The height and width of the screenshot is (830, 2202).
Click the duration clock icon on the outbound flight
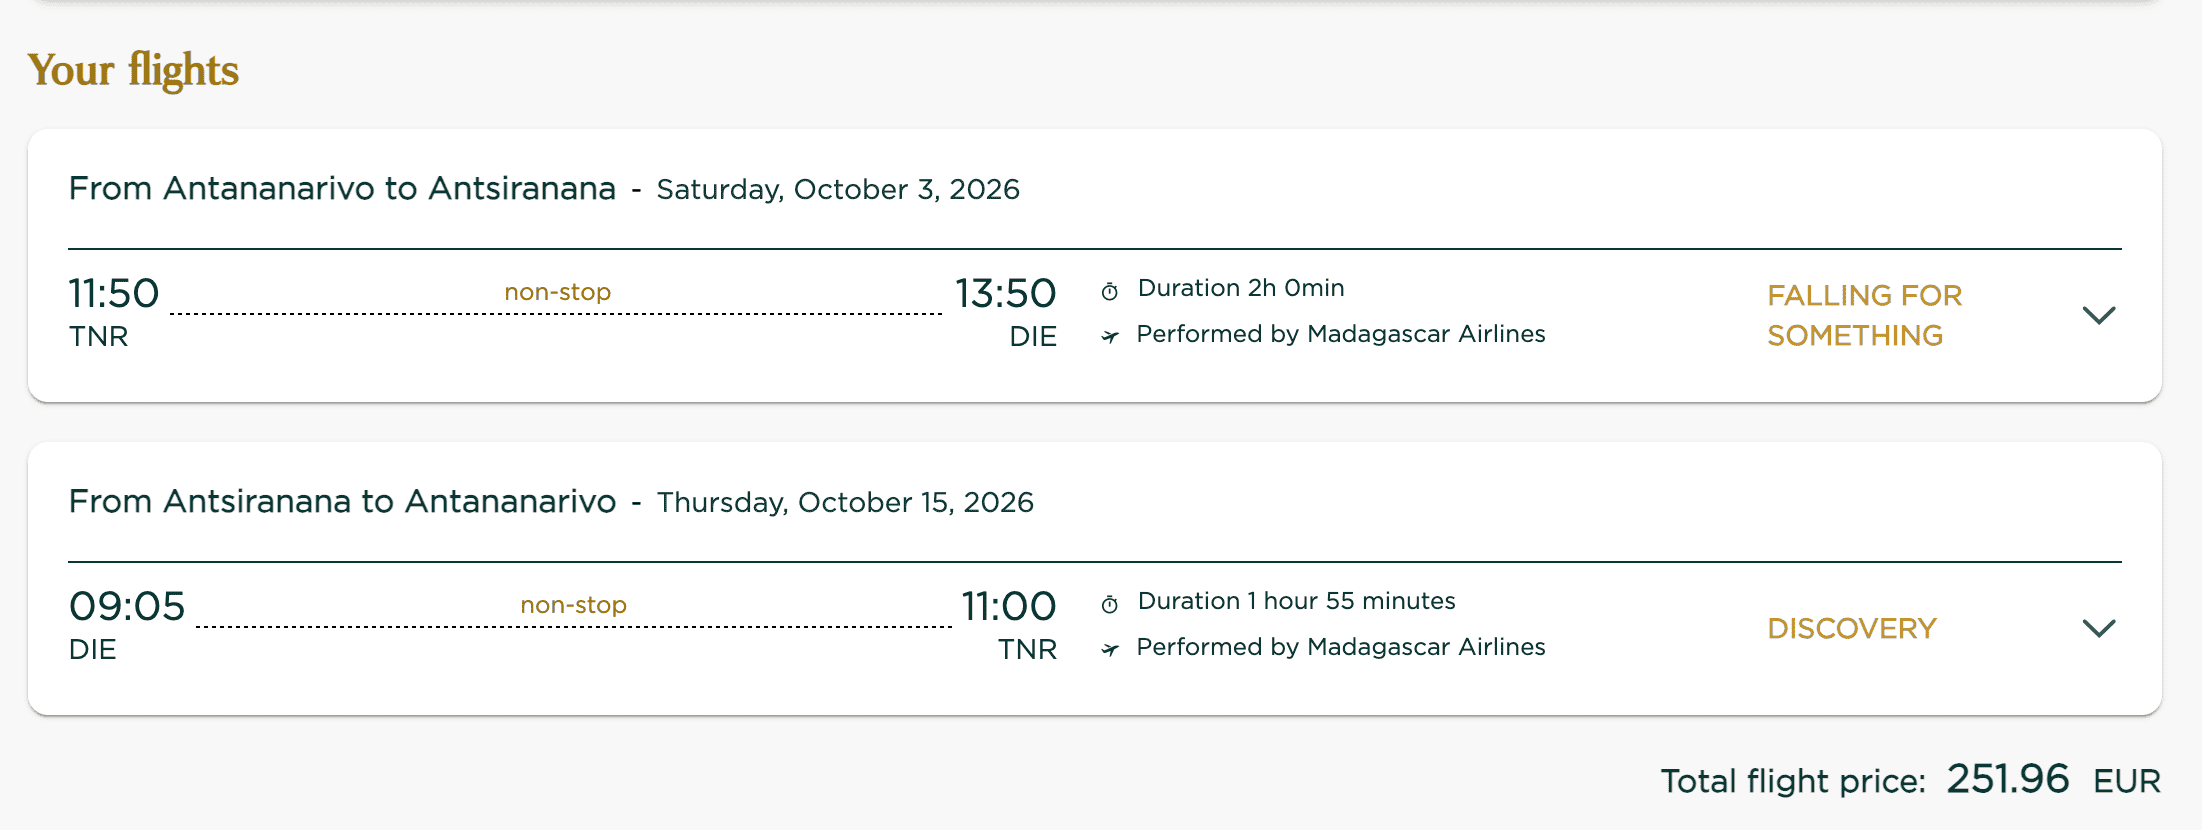pos(1110,291)
